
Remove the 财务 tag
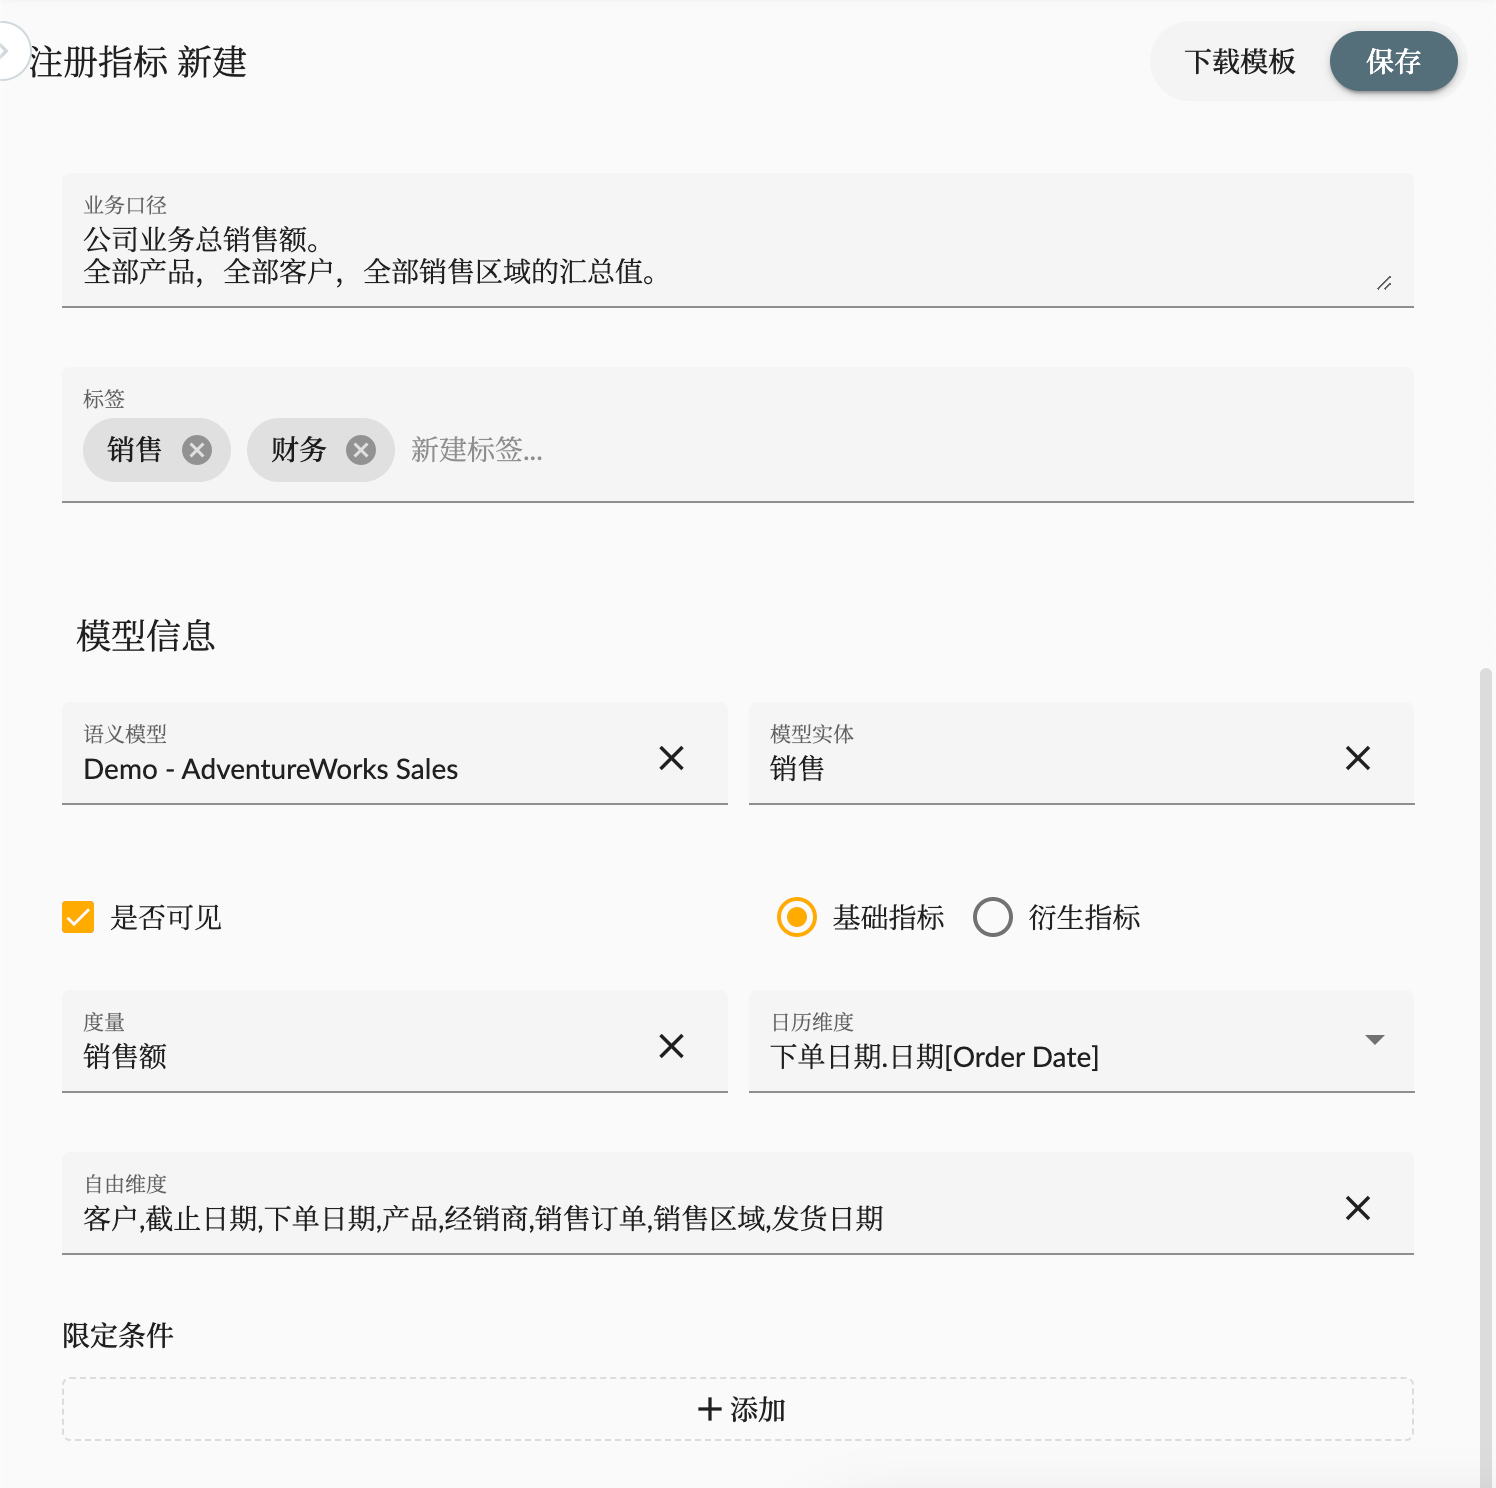[361, 449]
